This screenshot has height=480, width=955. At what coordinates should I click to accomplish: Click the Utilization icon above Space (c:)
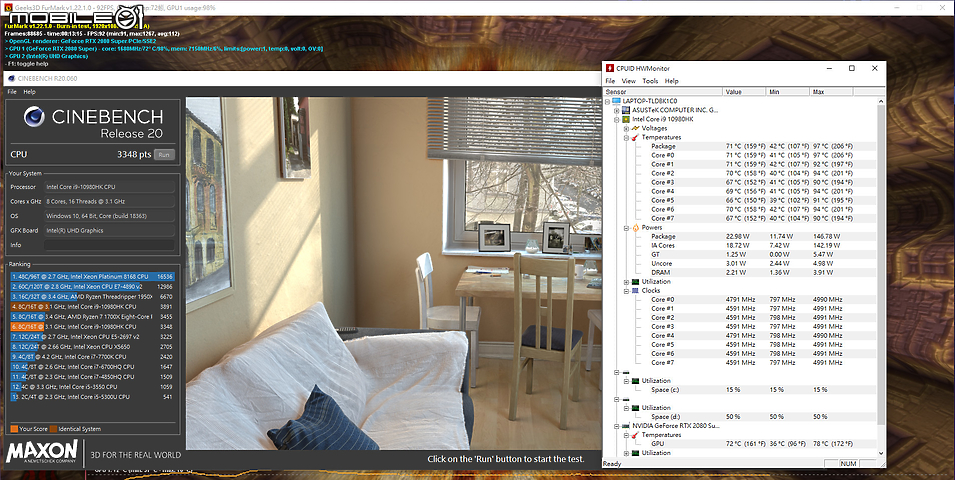pos(635,381)
